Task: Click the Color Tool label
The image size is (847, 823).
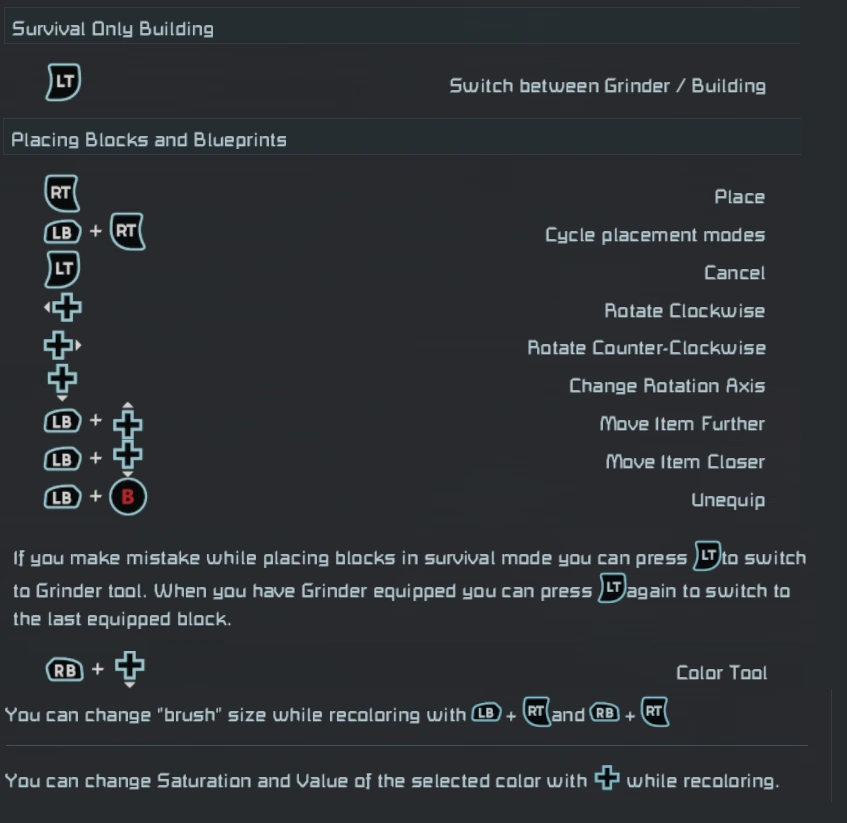Action: pyautogui.click(x=721, y=672)
